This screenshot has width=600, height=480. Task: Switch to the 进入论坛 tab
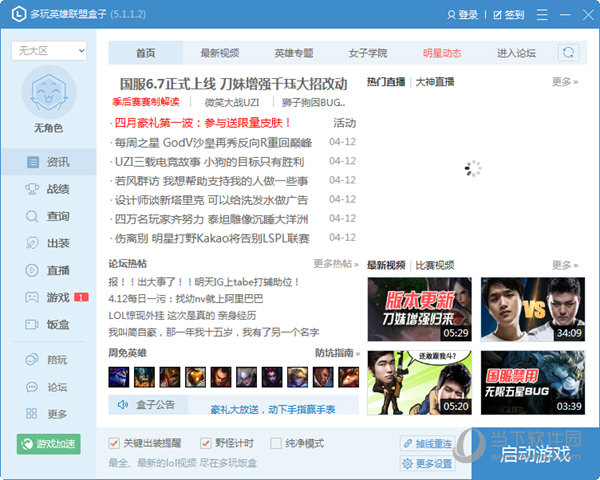(x=516, y=53)
